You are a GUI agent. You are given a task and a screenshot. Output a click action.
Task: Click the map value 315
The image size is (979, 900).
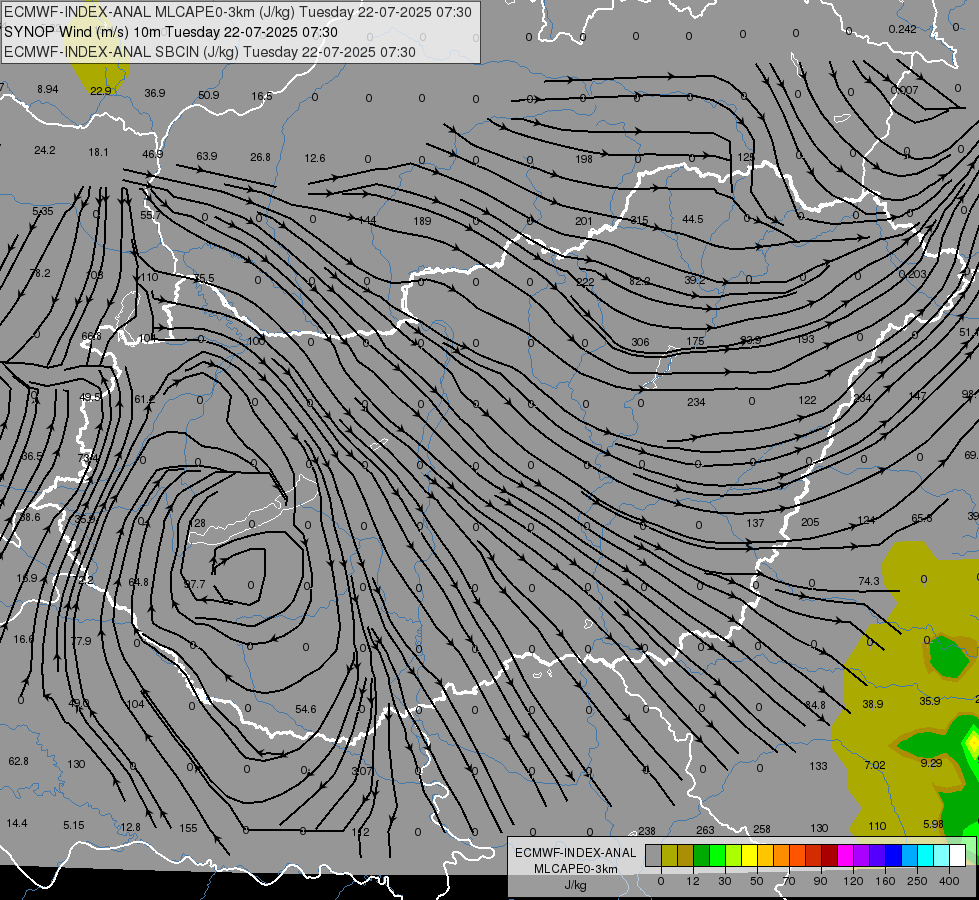tap(639, 220)
